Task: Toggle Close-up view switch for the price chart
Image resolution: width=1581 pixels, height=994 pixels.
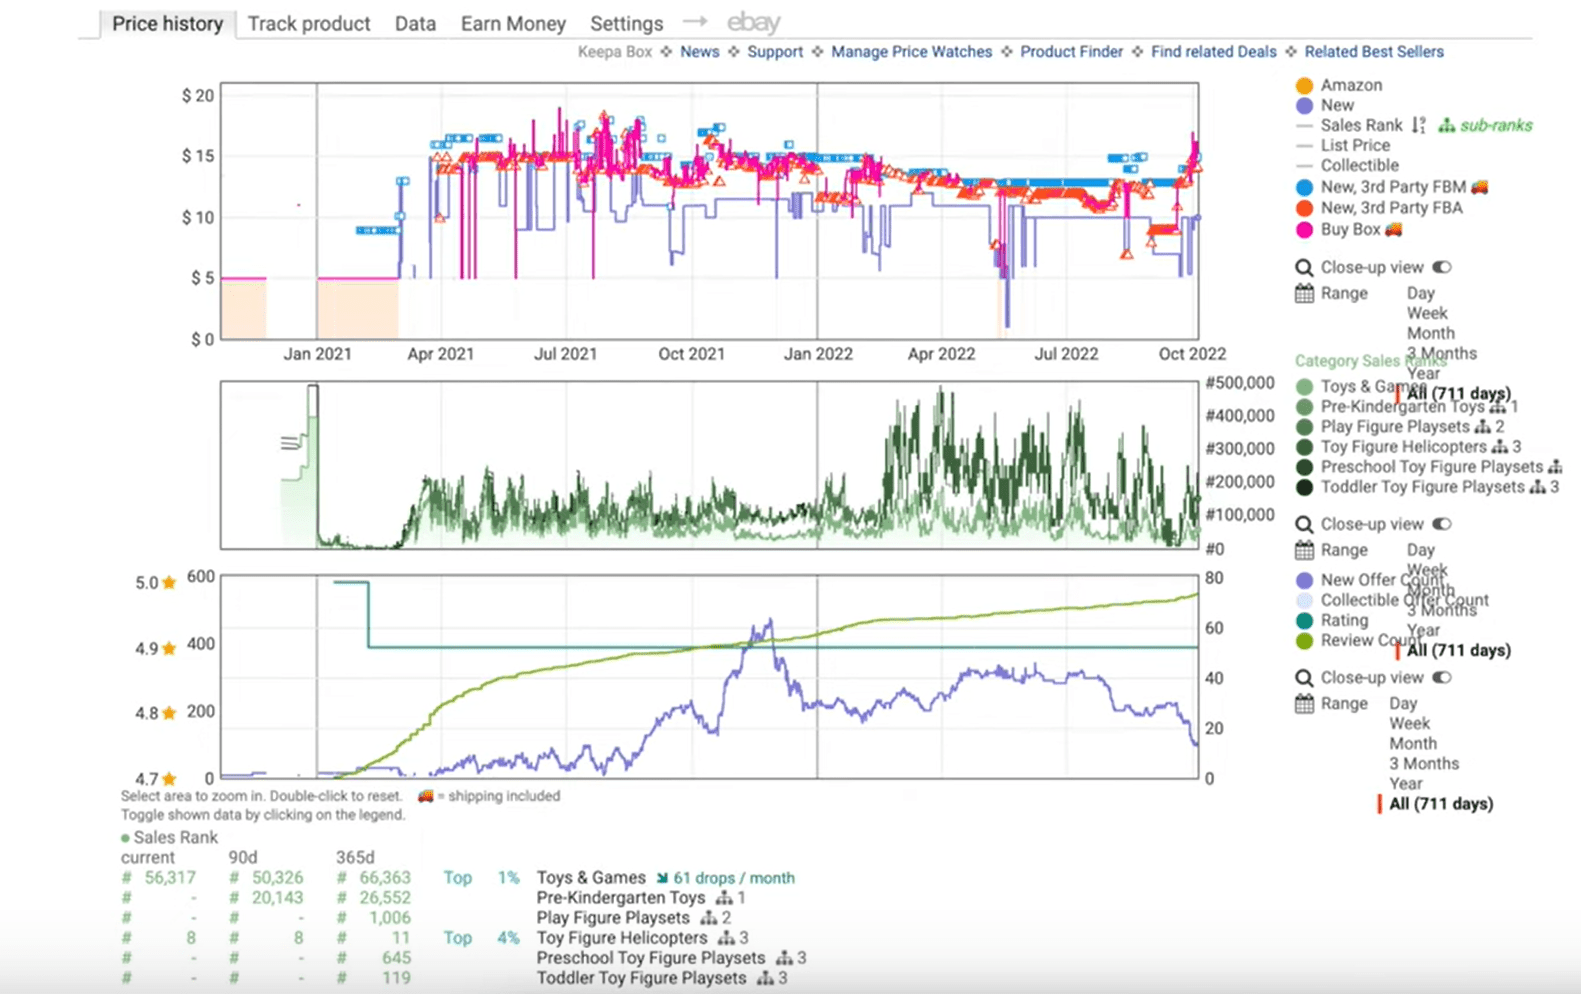Action: pyautogui.click(x=1441, y=268)
